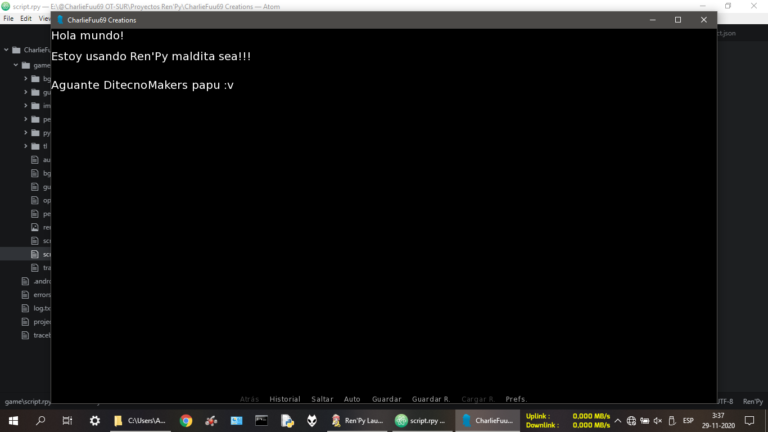
Task: Click the Windows Start button
Action: (x=13, y=421)
